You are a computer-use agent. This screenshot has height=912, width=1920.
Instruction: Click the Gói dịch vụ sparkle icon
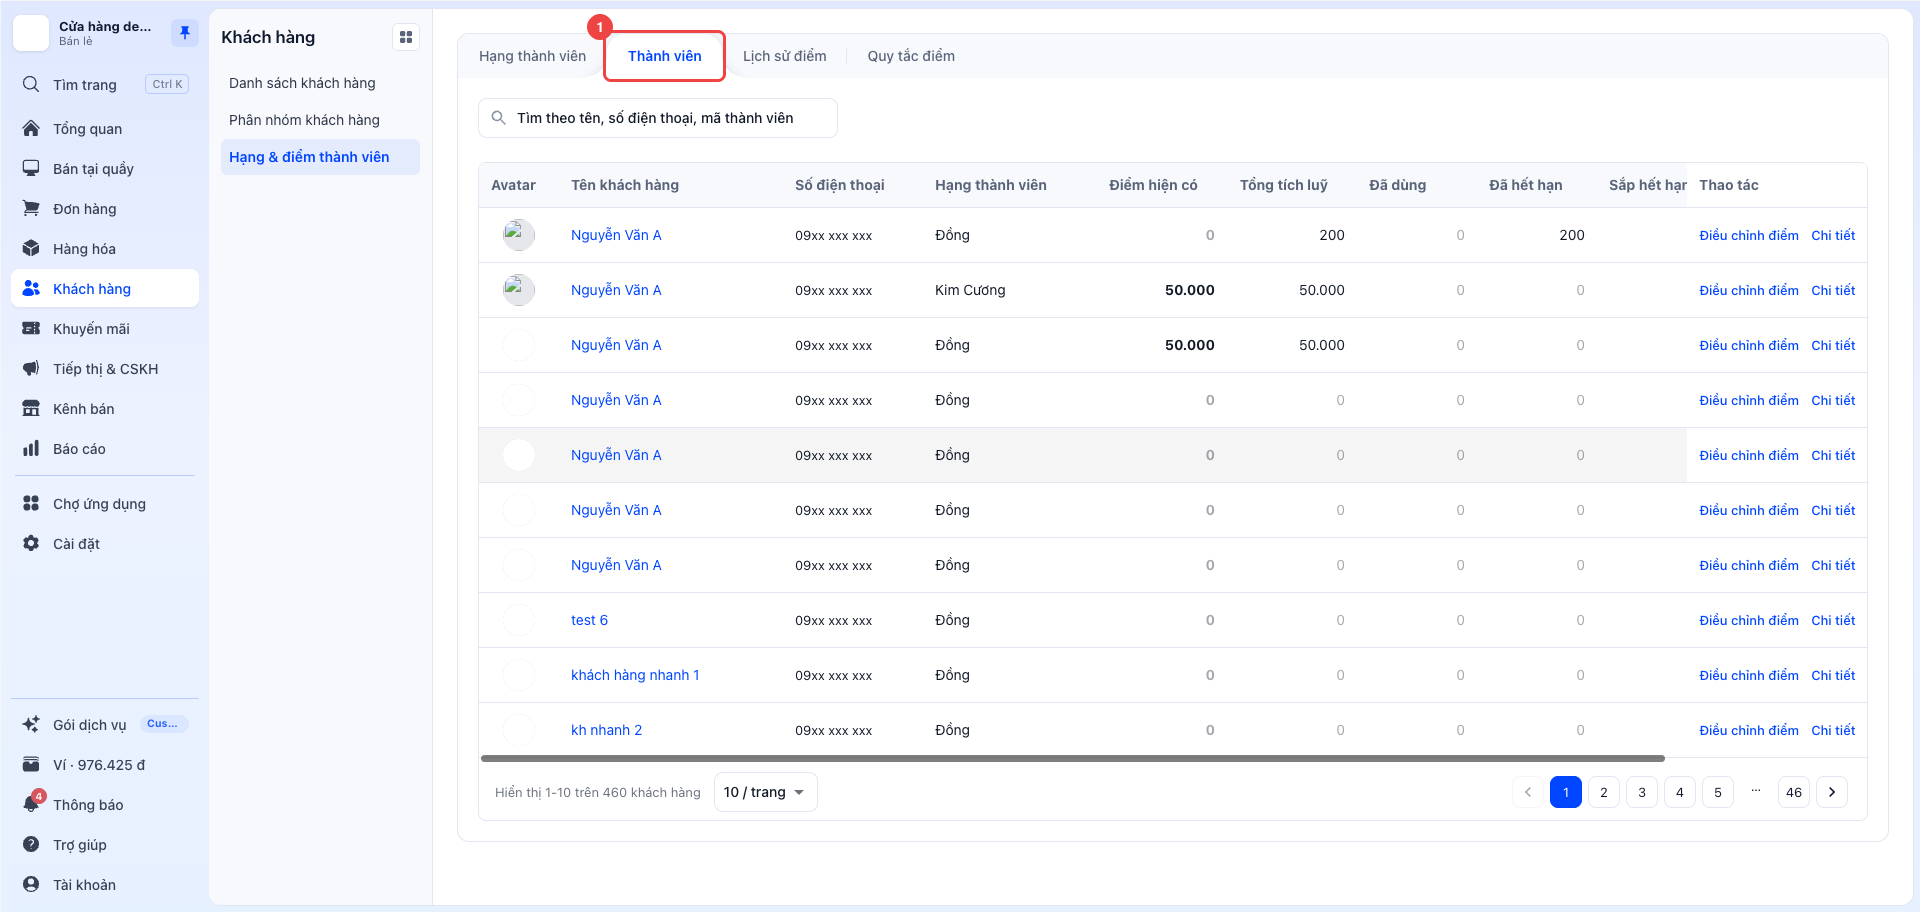pos(31,725)
